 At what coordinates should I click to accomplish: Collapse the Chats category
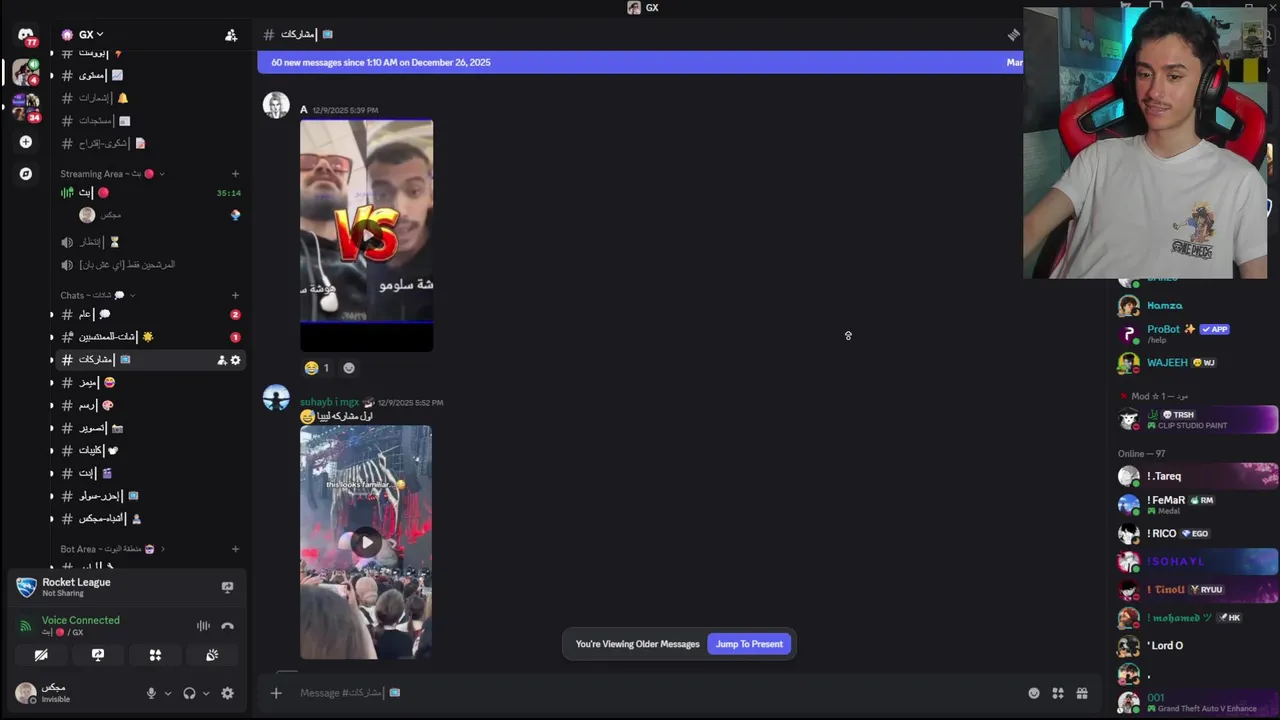point(97,295)
